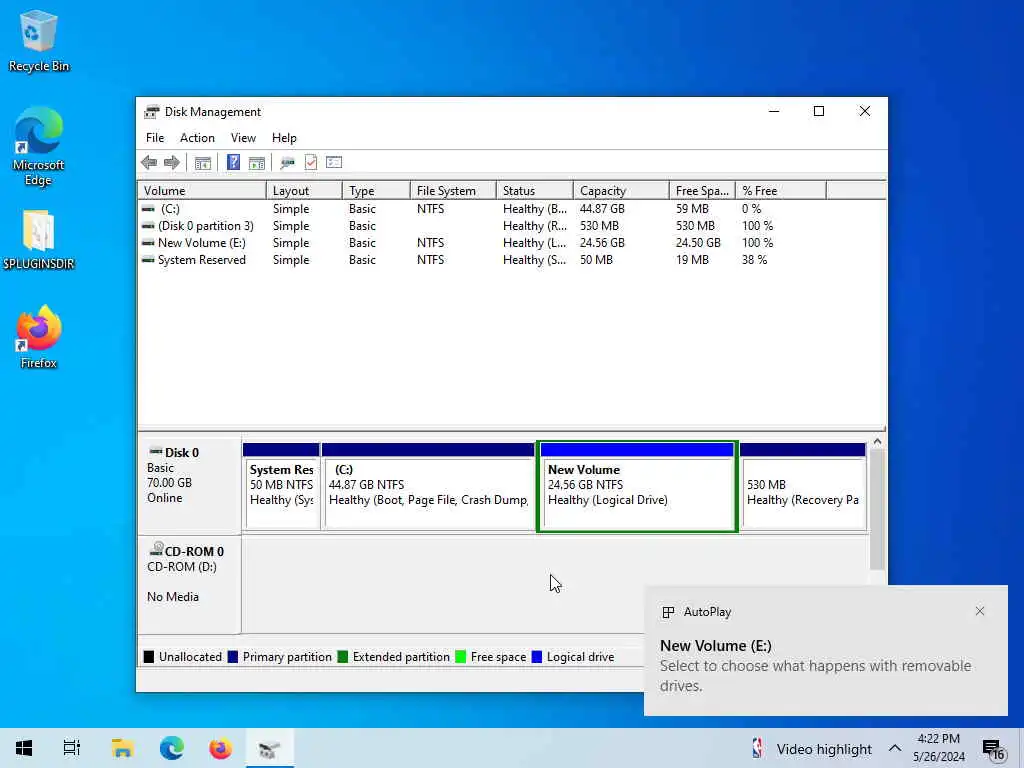Viewport: 1024px width, 768px height.
Task: Open the Help menu
Action: click(x=284, y=138)
